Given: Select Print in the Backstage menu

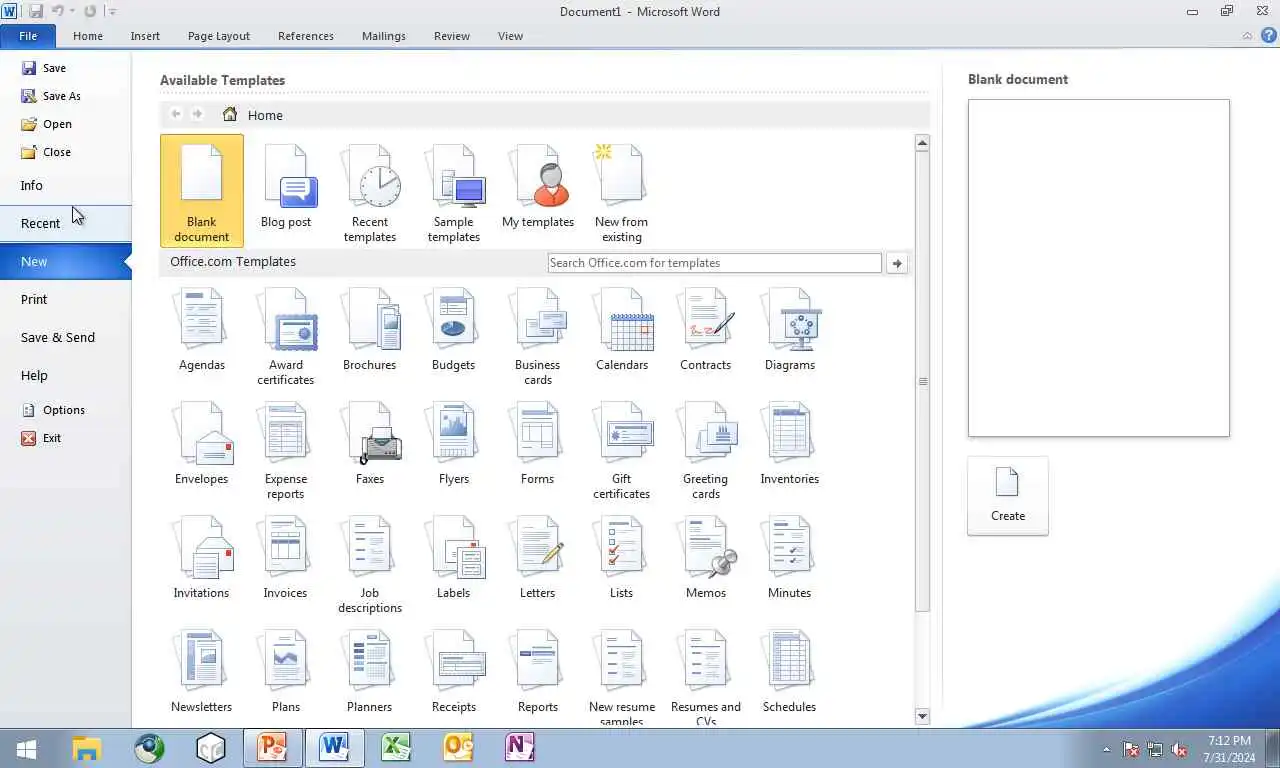Looking at the screenshot, I should [x=66, y=299].
